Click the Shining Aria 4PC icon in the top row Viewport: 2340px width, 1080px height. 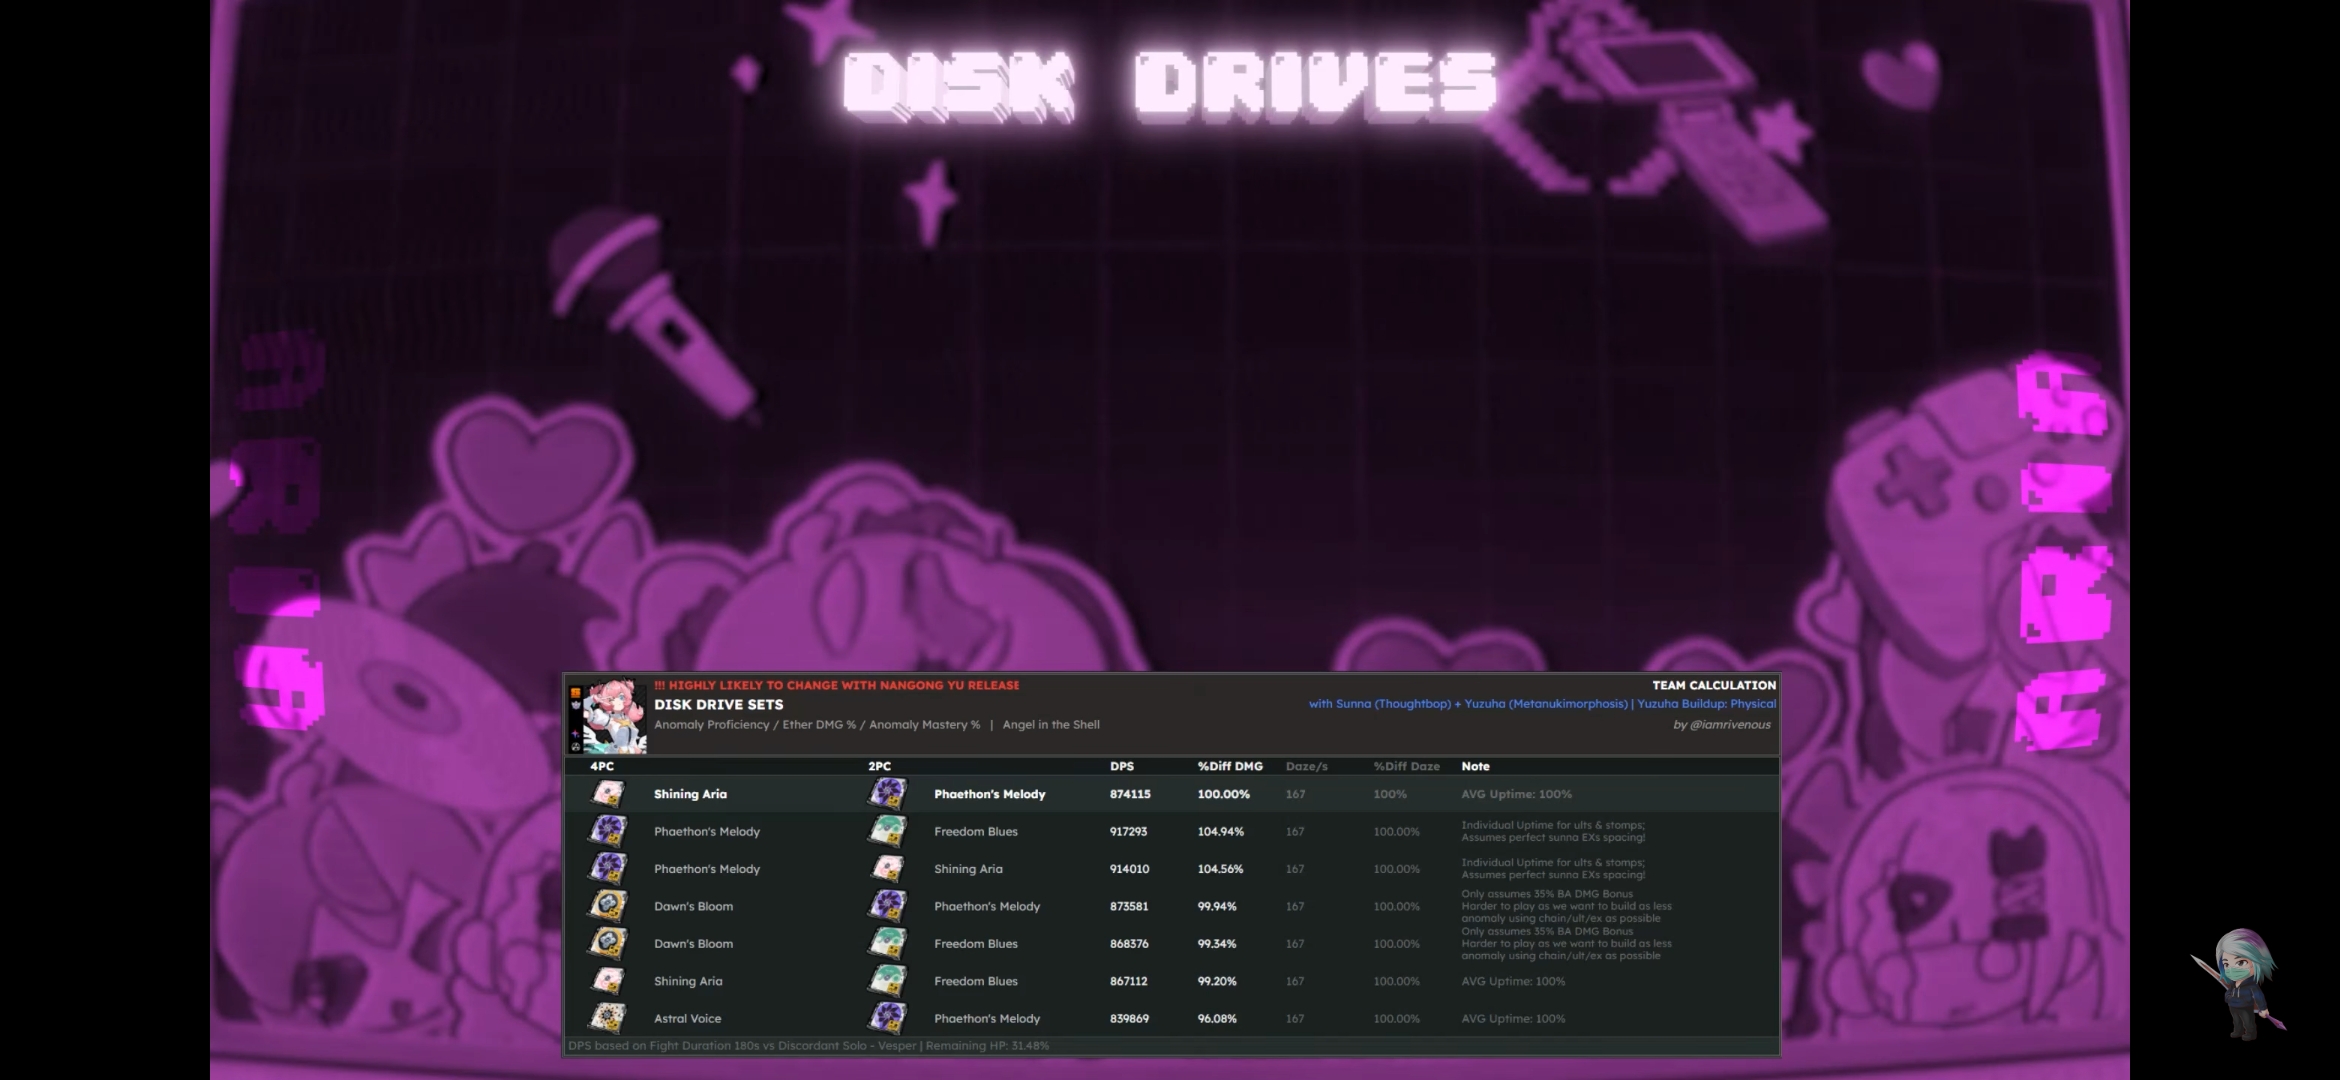click(x=608, y=794)
